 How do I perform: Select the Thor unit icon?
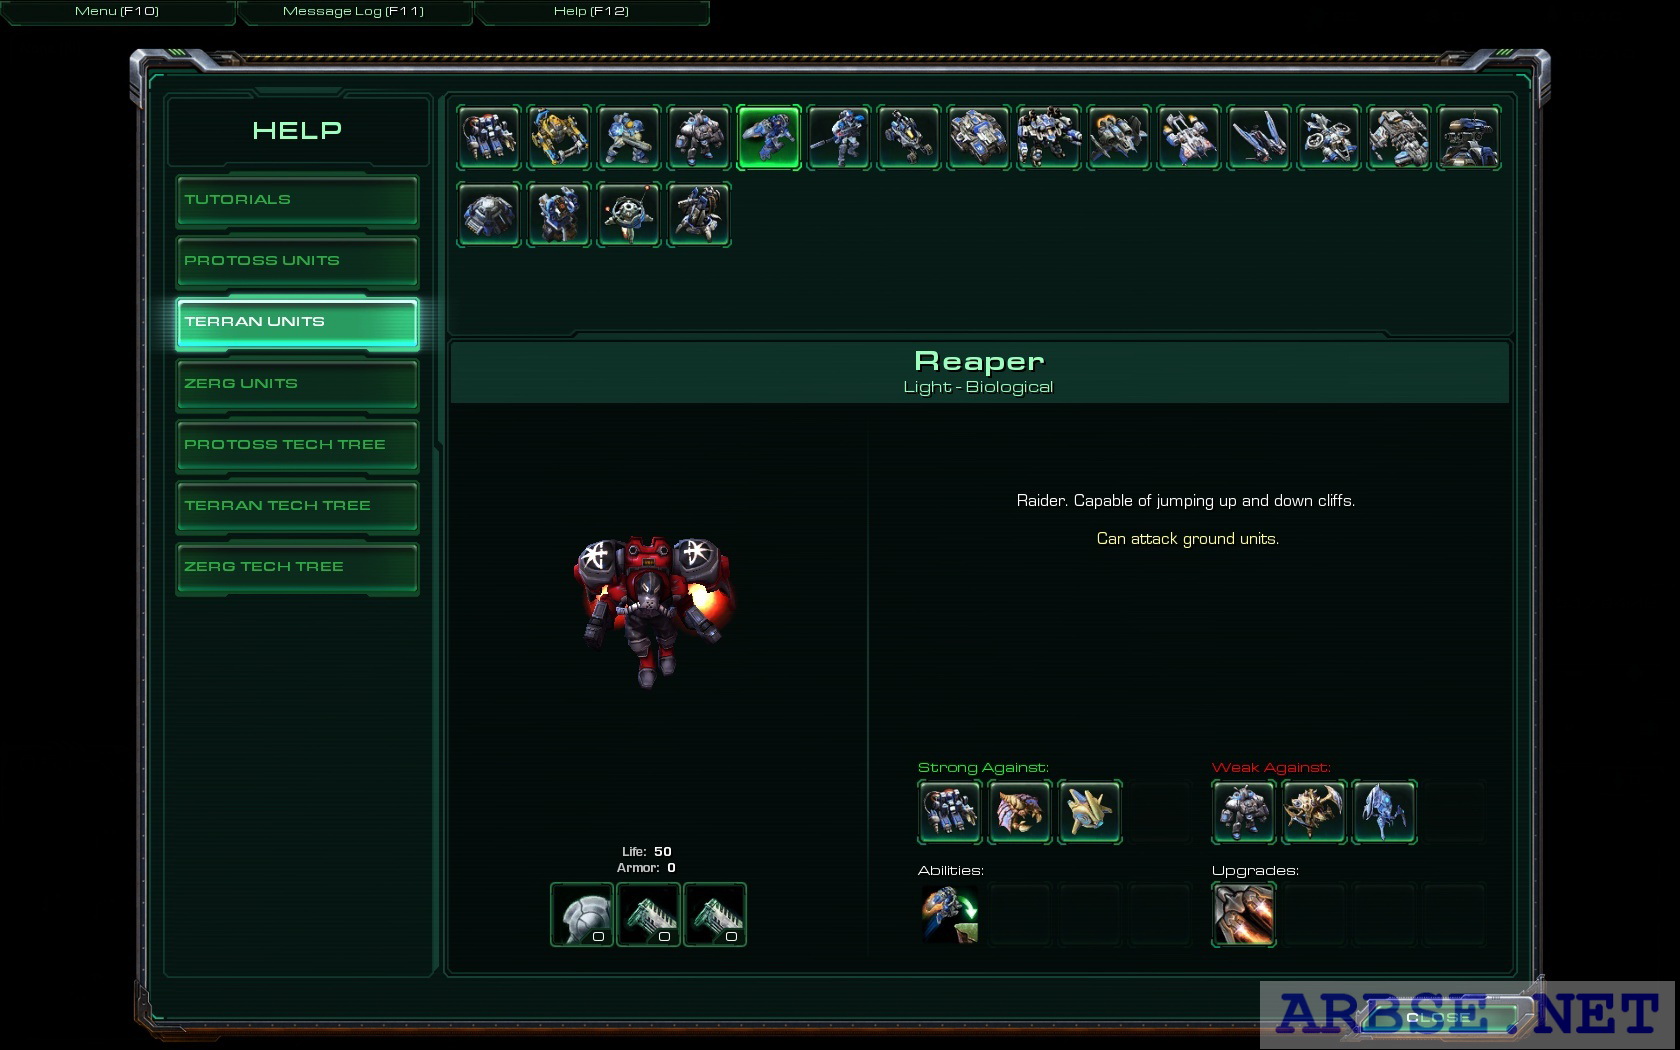(x=1049, y=137)
